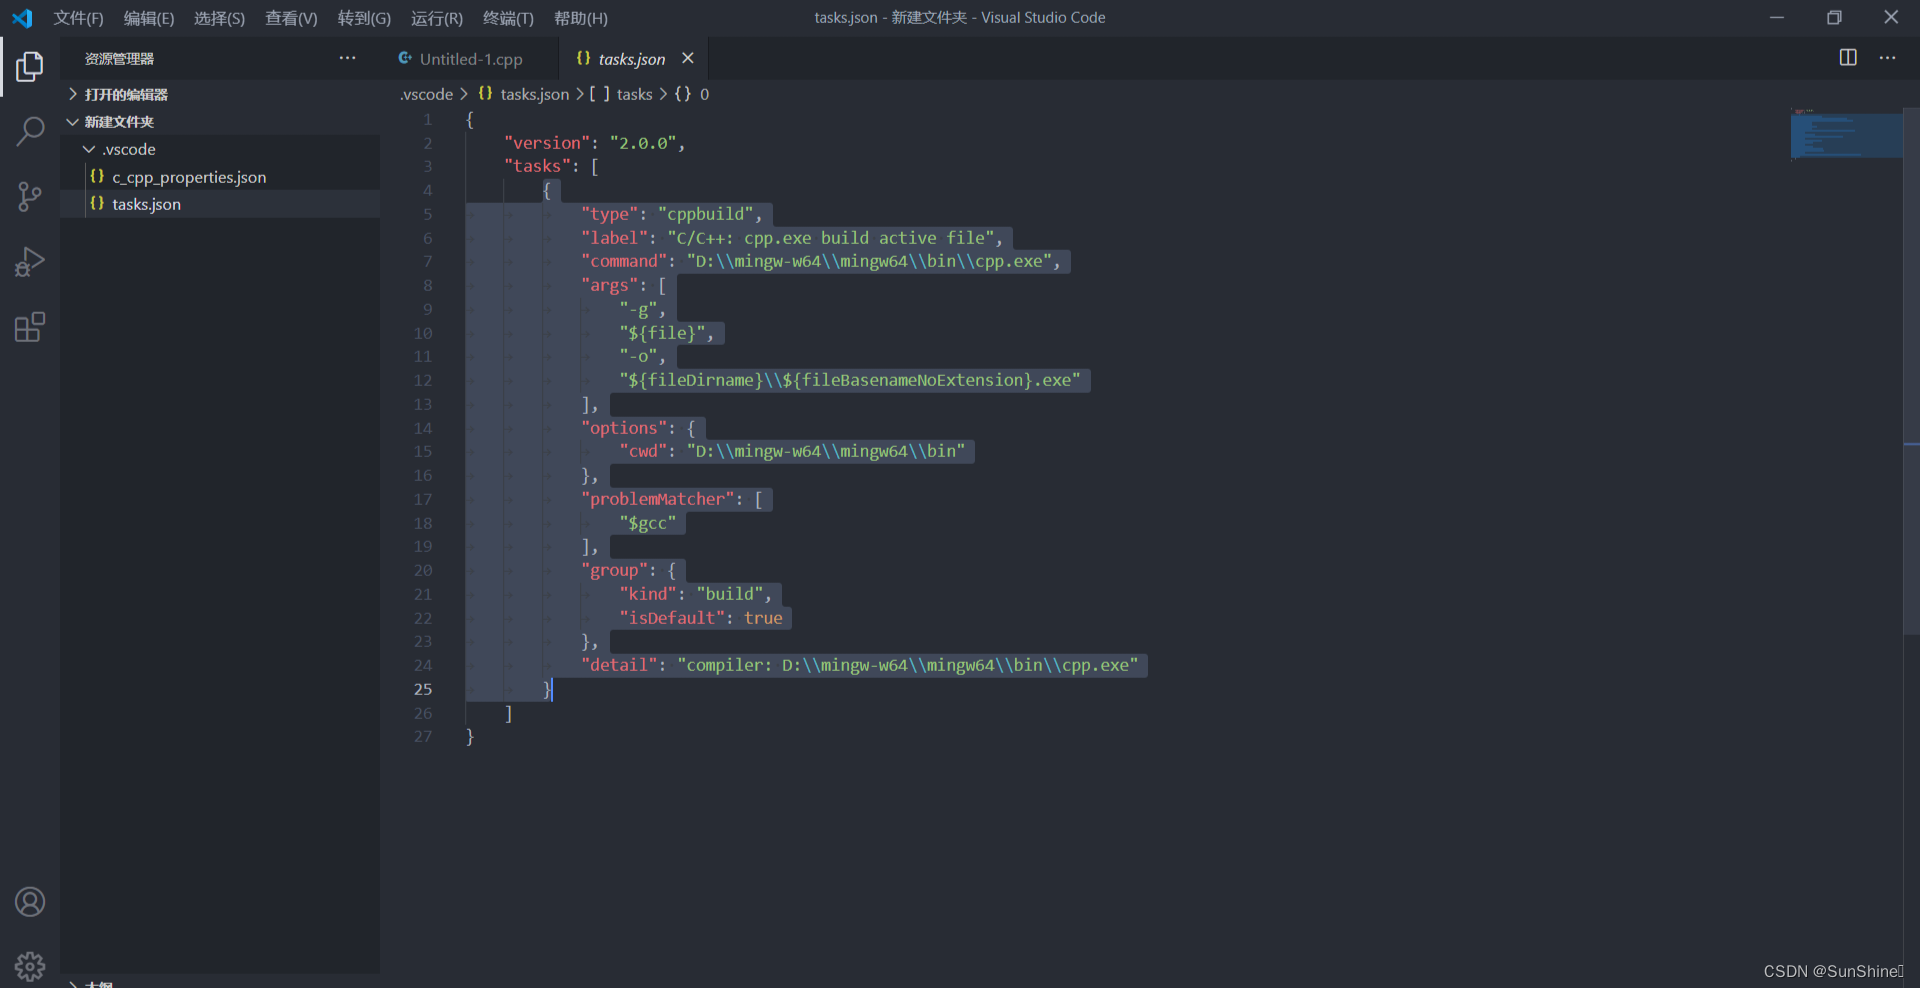Click the editor minimap preview
Image resolution: width=1920 pixels, height=988 pixels.
pos(1846,135)
